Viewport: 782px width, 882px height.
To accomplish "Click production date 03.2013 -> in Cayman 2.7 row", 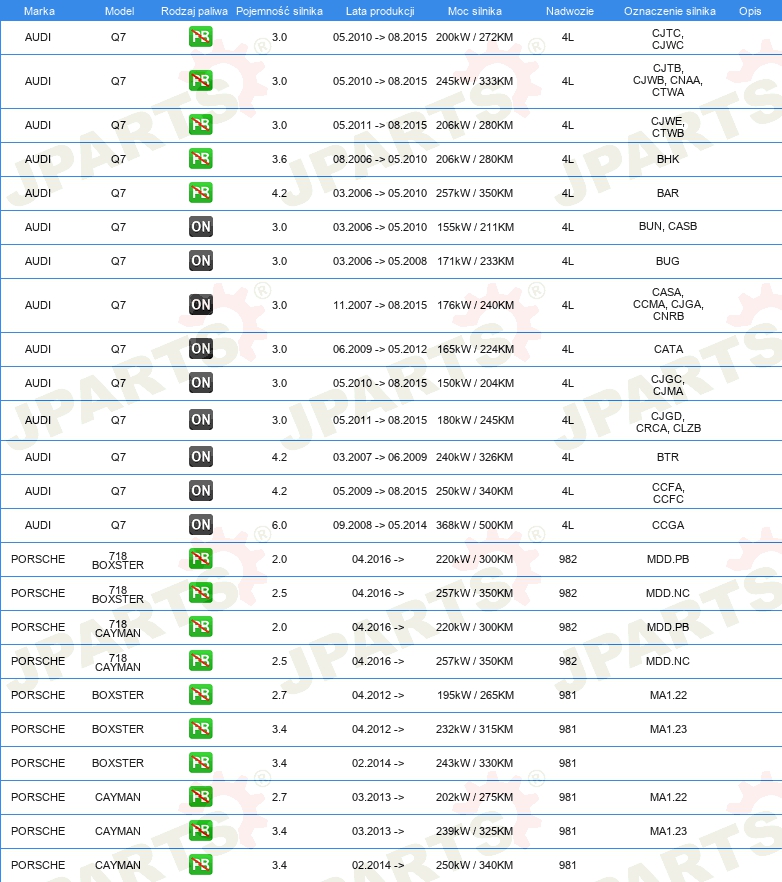I will (x=377, y=797).
